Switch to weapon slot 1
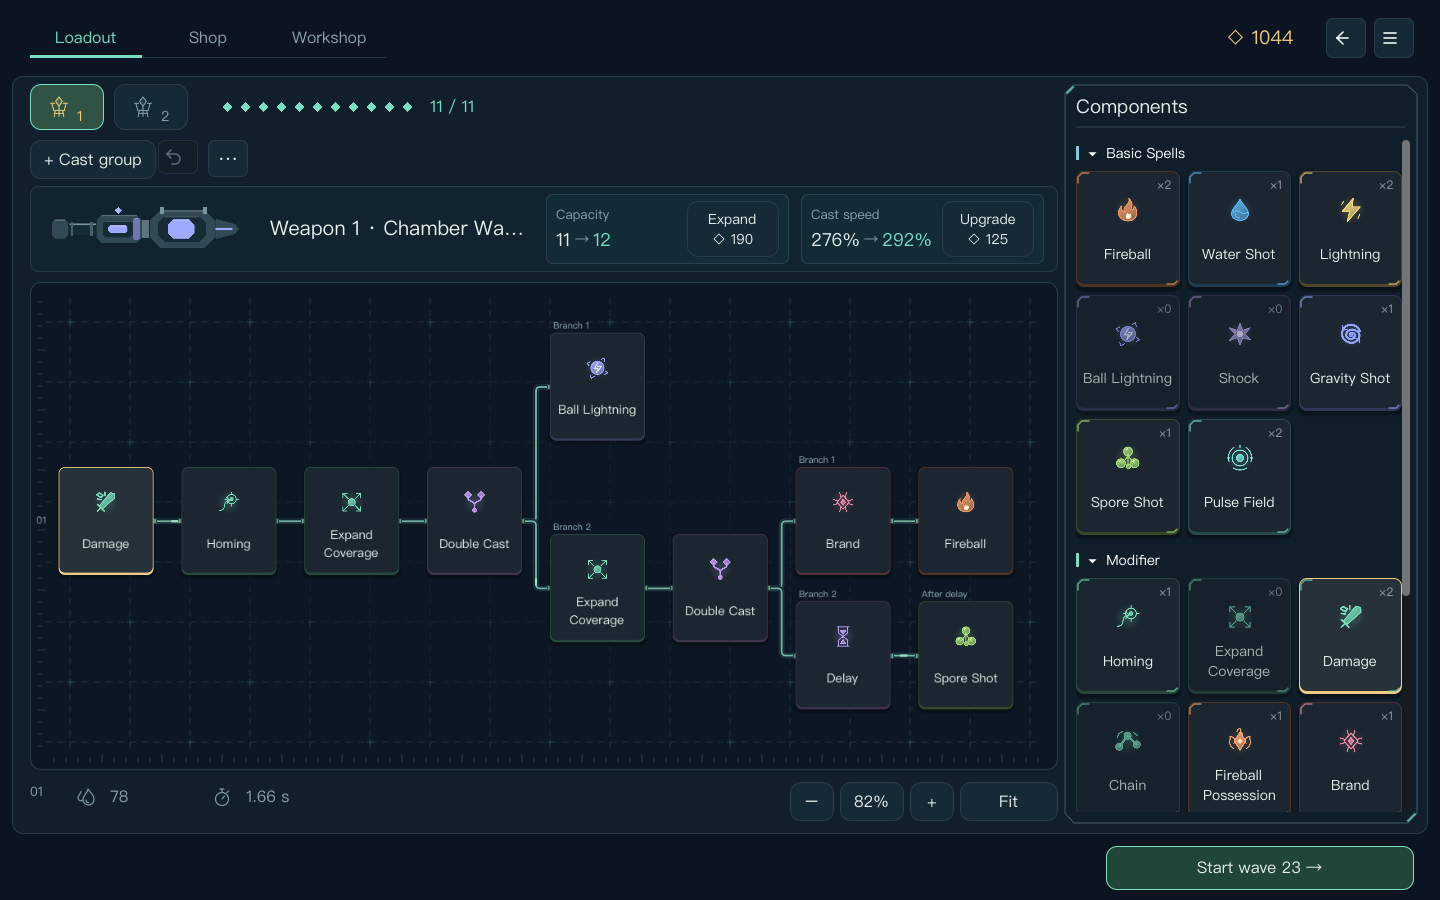This screenshot has width=1440, height=900. 67,107
